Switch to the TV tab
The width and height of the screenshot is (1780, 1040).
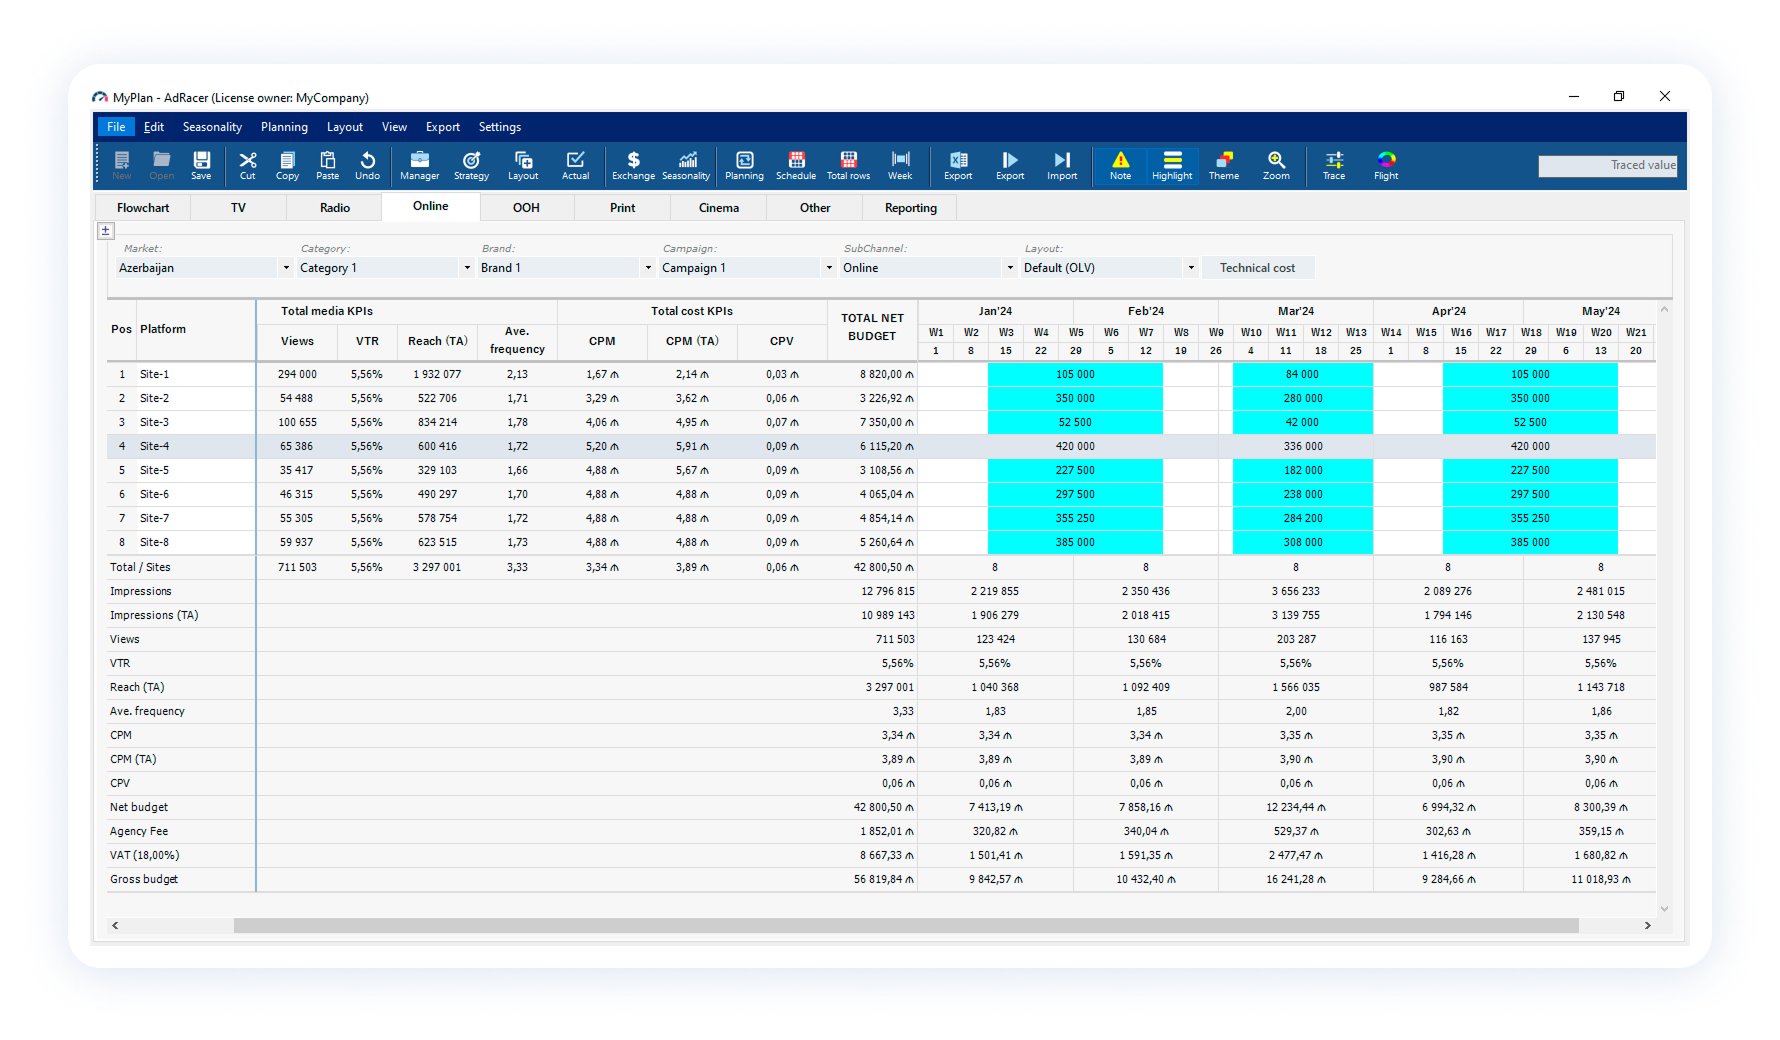click(x=238, y=208)
